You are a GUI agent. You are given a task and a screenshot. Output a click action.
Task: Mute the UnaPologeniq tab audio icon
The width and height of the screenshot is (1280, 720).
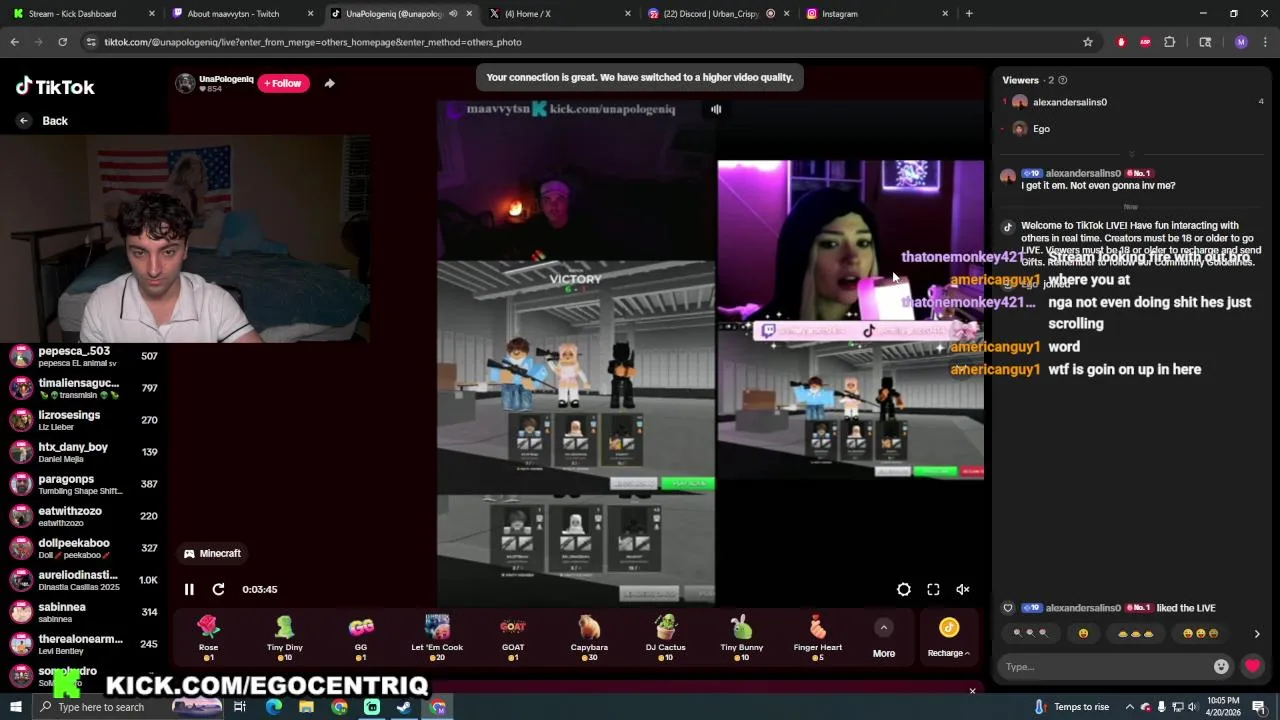coord(453,14)
